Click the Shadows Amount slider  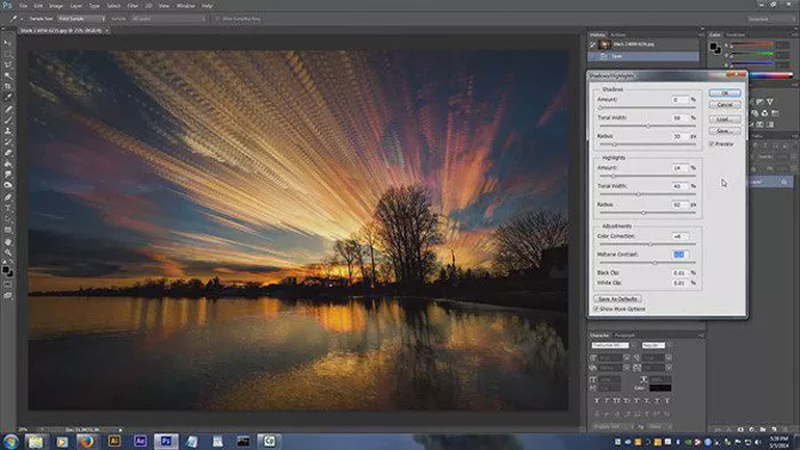tap(645, 109)
